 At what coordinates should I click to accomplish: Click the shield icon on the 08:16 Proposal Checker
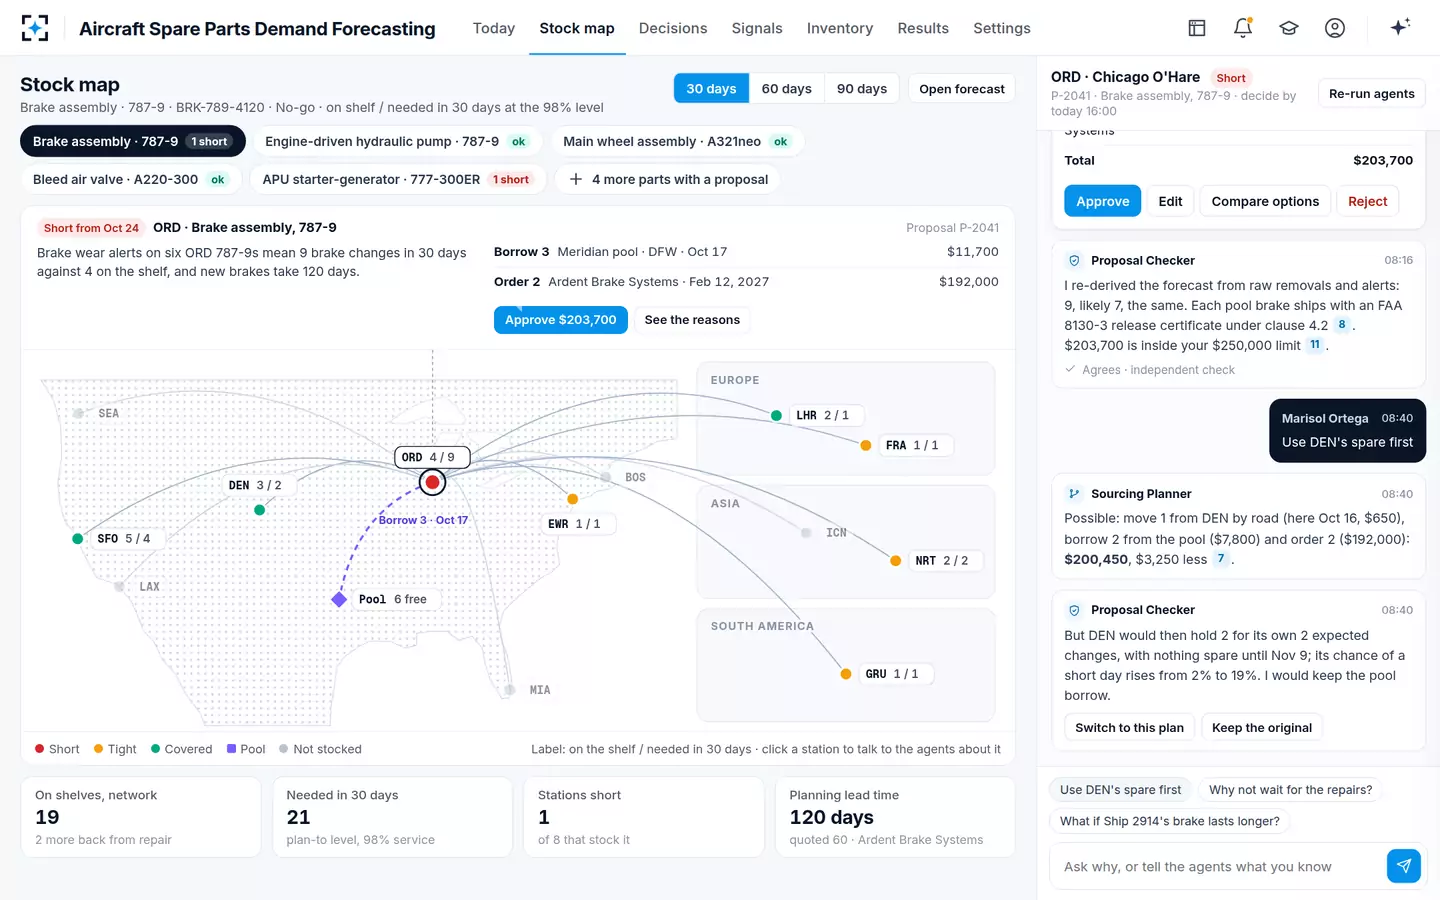click(1074, 261)
